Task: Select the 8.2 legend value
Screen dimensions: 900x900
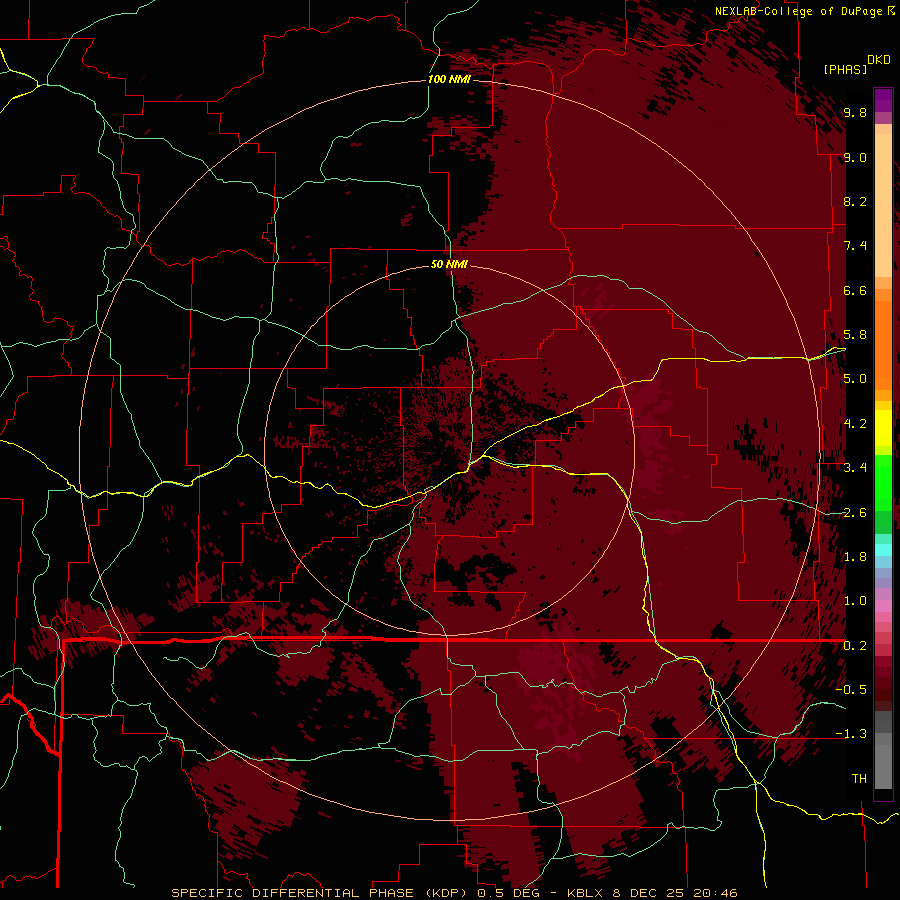Action: (855, 201)
